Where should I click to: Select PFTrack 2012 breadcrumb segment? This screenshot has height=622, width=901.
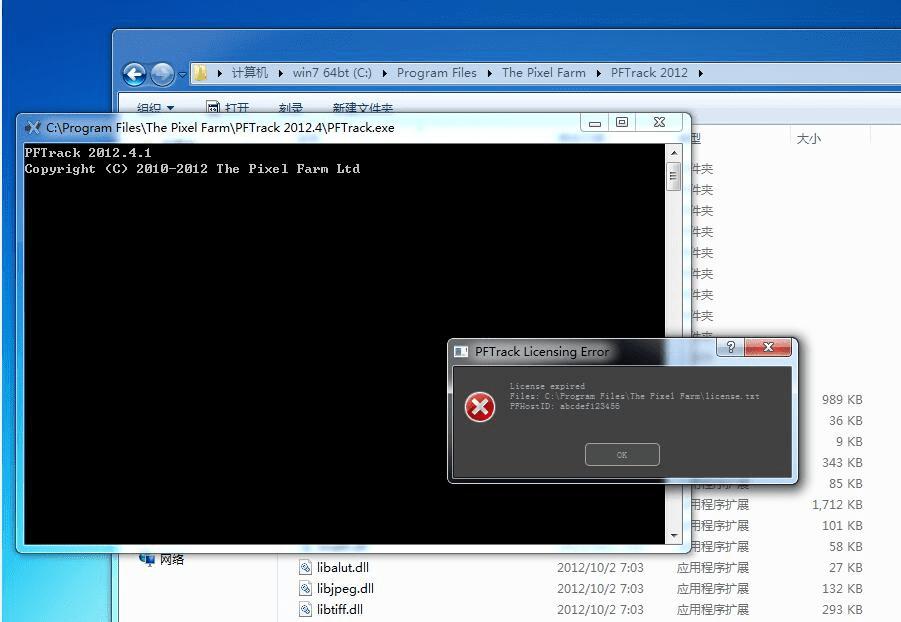649,73
